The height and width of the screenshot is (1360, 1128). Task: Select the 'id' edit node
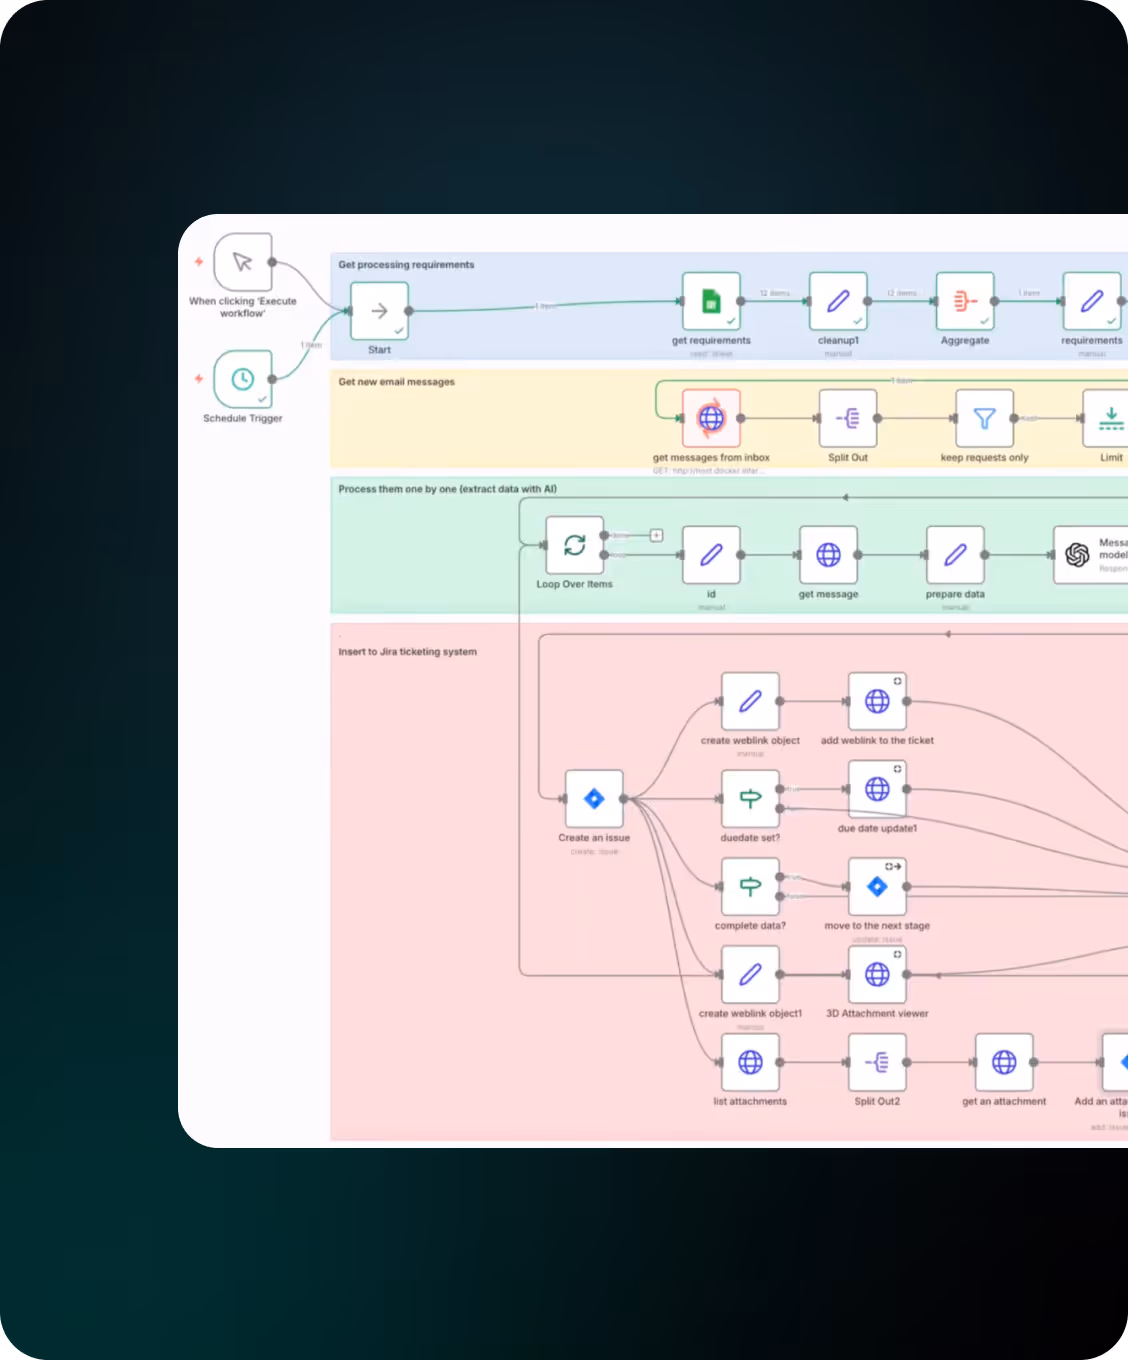coord(711,555)
